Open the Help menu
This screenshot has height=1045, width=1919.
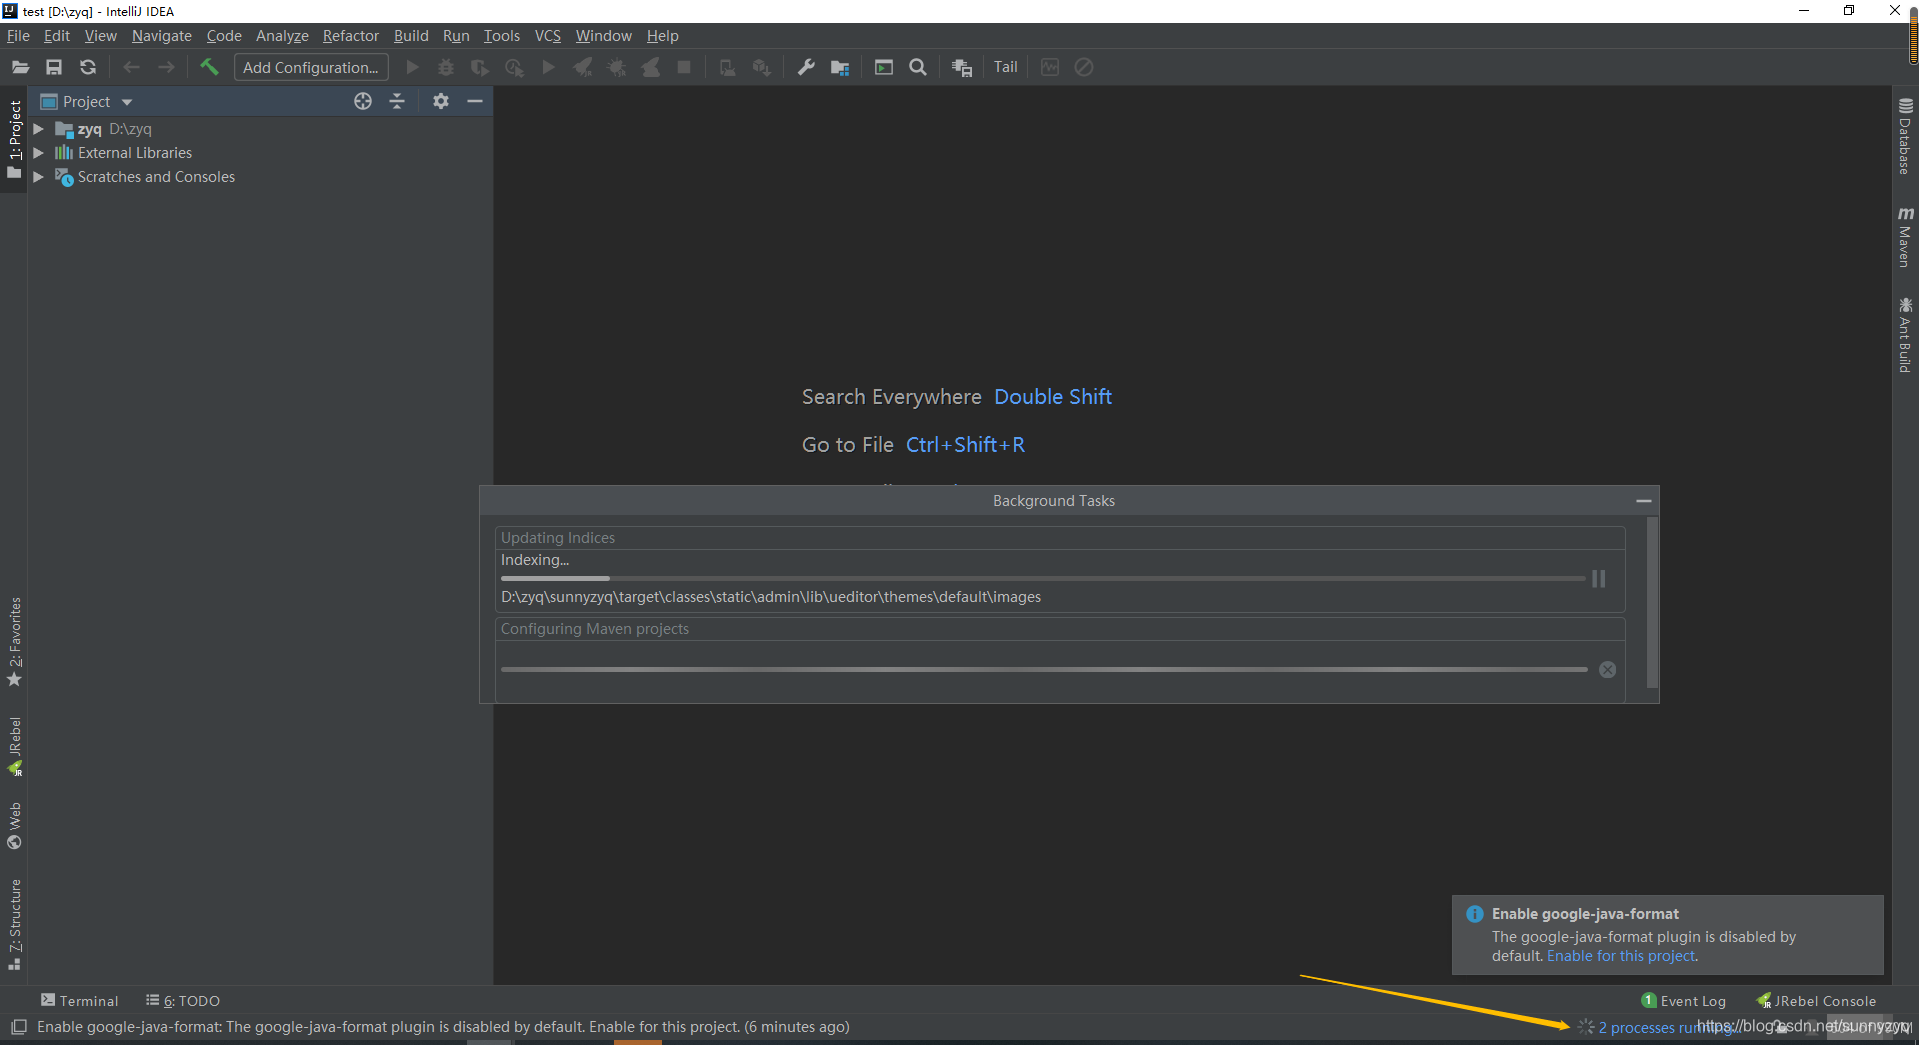[x=662, y=36]
